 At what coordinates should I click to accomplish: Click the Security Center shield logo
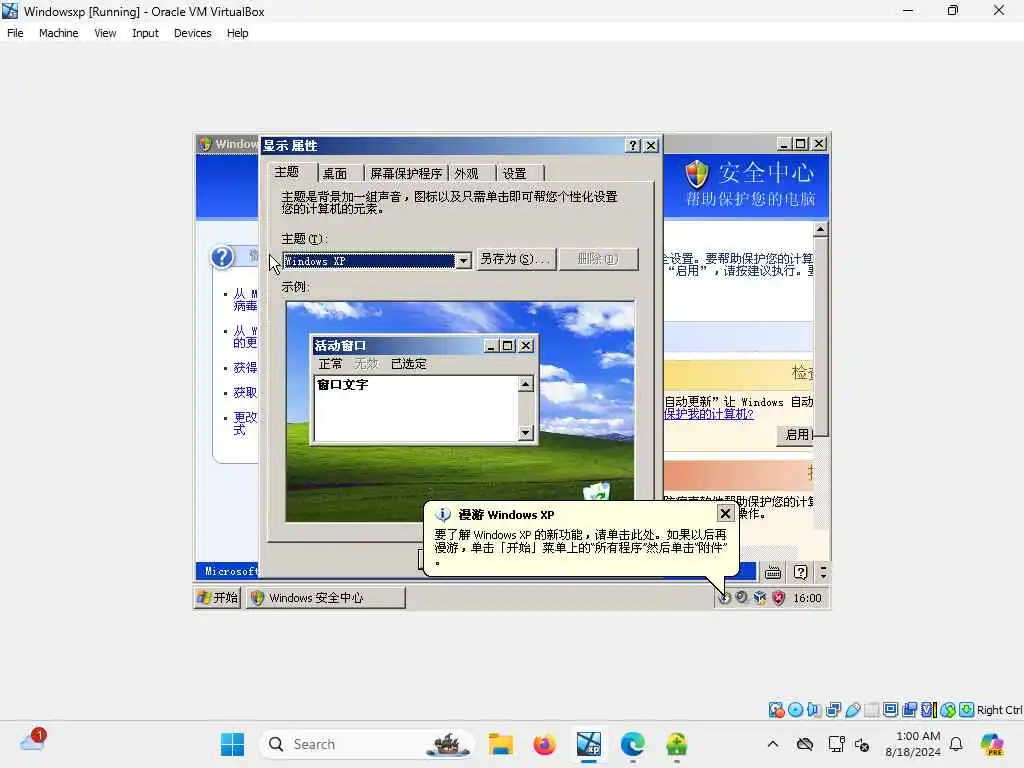[697, 174]
